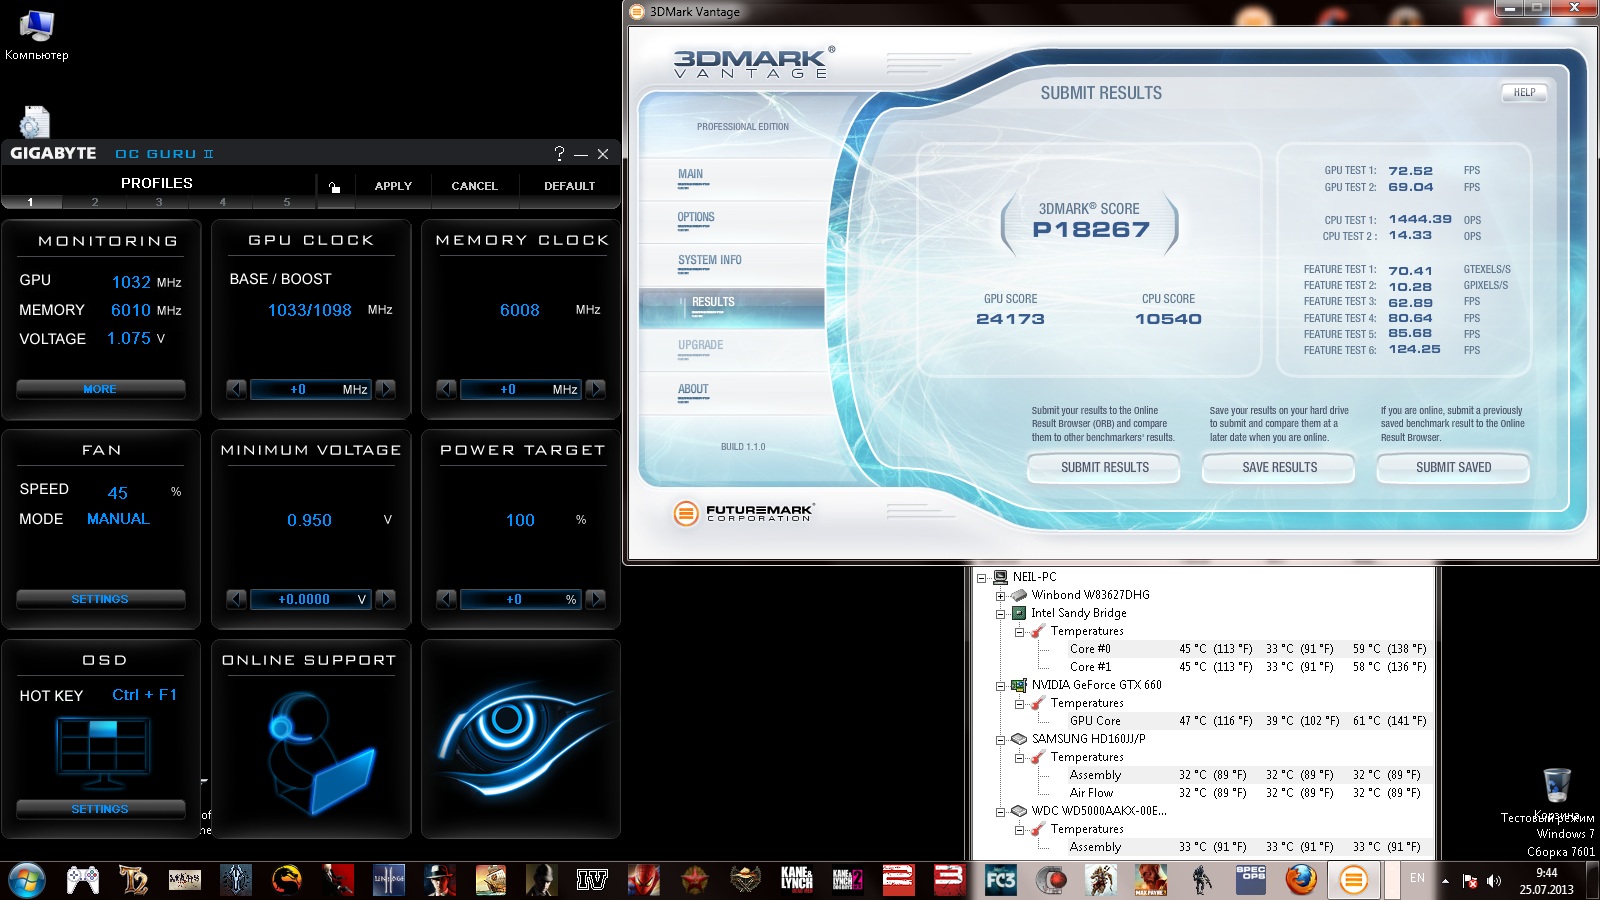Screen dimensions: 1600x900
Task: Launch GTA IV from the taskbar
Action: click(x=592, y=880)
